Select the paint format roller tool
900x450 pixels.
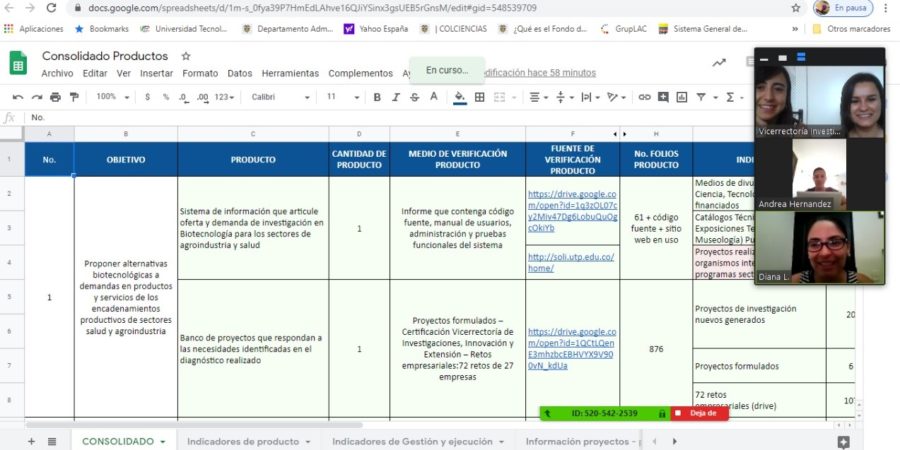[x=72, y=97]
